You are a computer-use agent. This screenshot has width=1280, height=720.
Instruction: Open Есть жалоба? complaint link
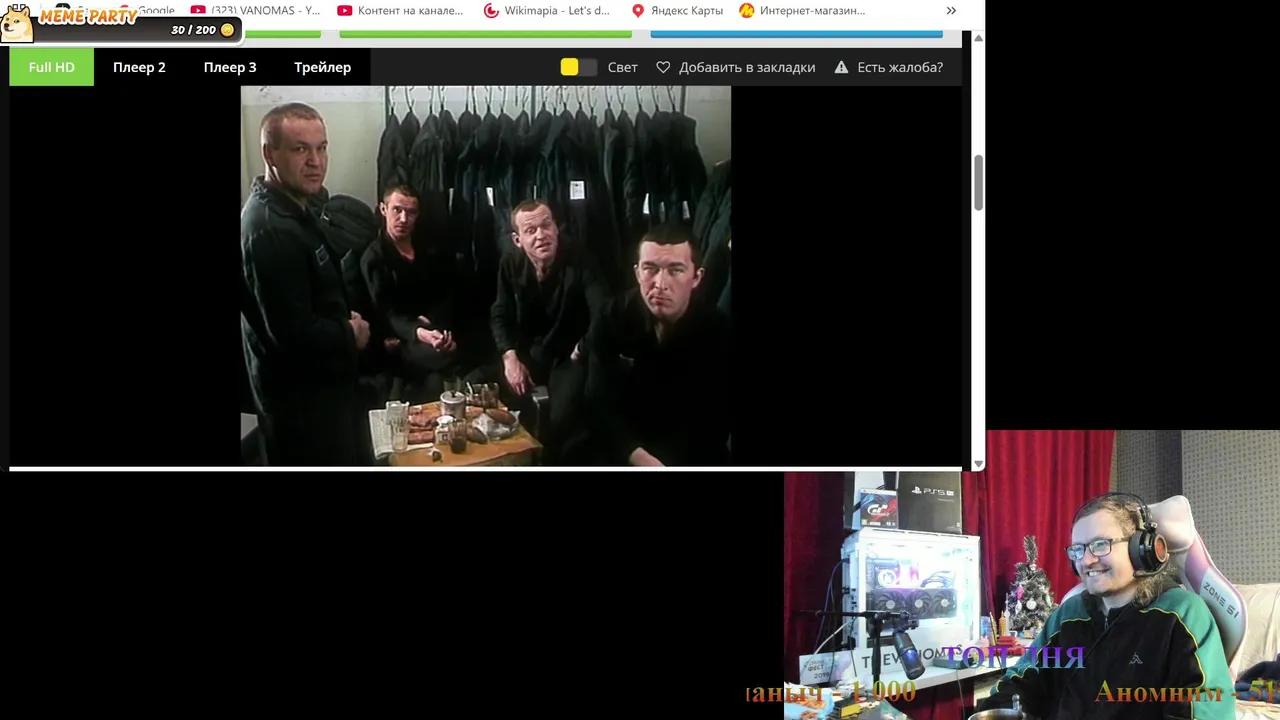pos(900,67)
